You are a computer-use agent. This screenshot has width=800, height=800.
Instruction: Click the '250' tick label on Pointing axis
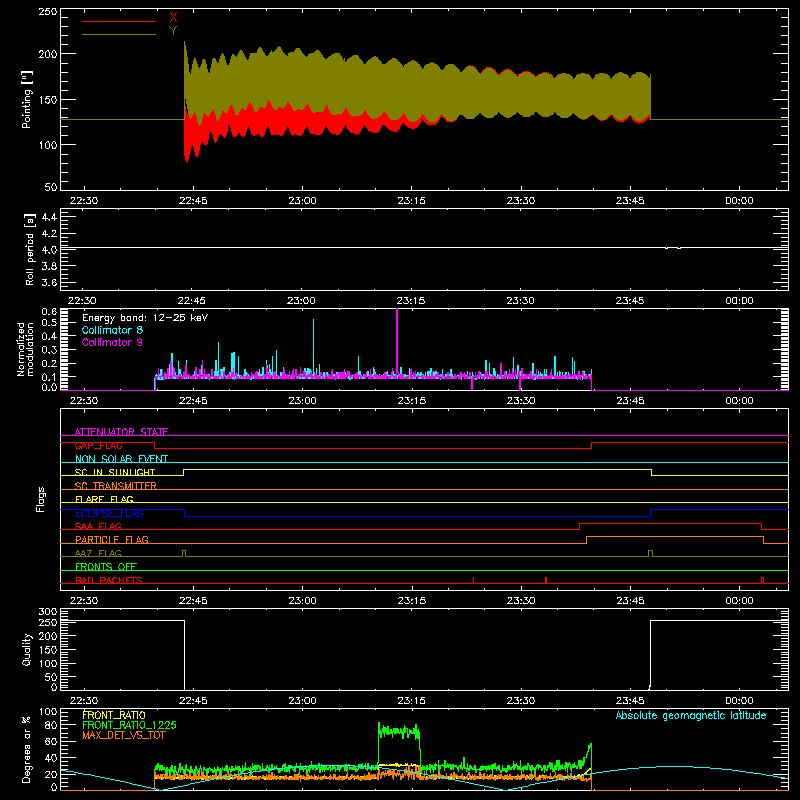coord(48,12)
